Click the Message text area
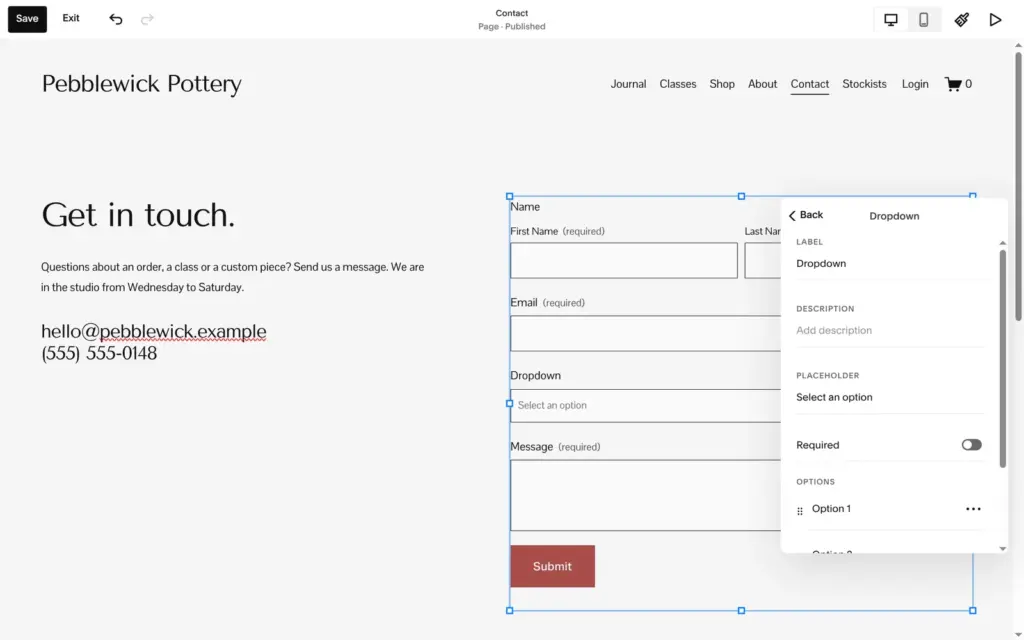The width and height of the screenshot is (1024, 640). [x=645, y=495]
